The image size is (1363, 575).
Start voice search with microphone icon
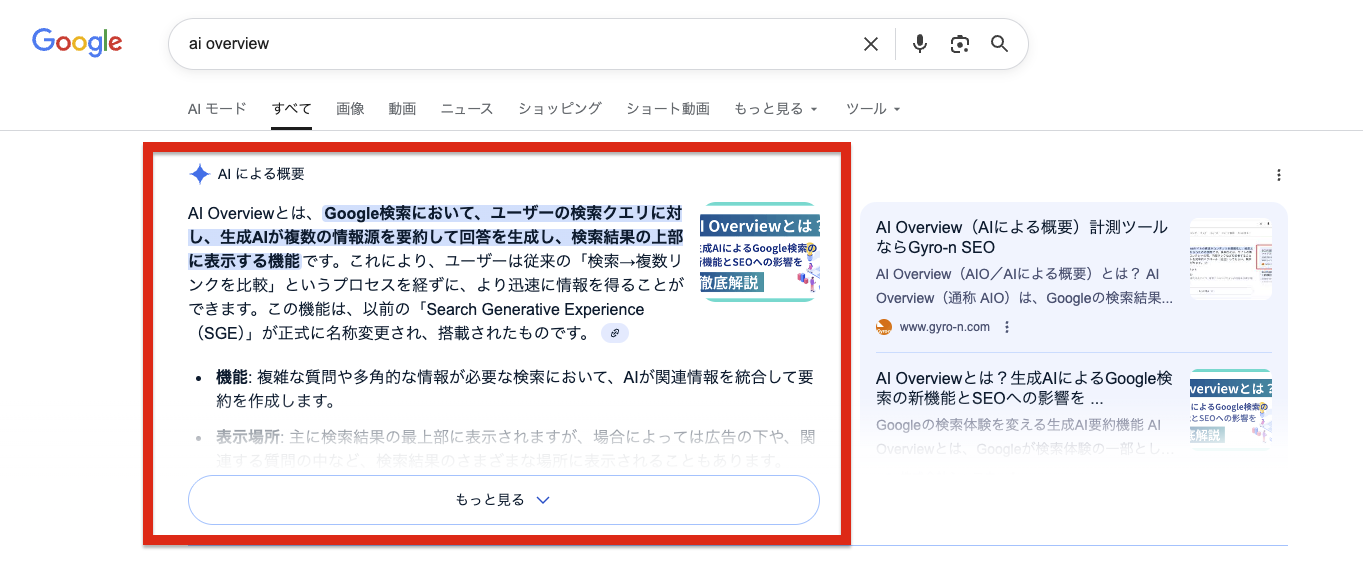(920, 44)
